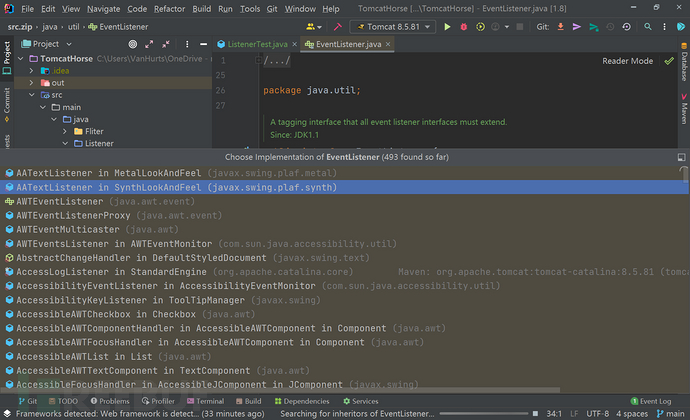Open the Tomcat 8.5.81 run configuration dropdown
The image size is (690, 420).
click(x=393, y=26)
